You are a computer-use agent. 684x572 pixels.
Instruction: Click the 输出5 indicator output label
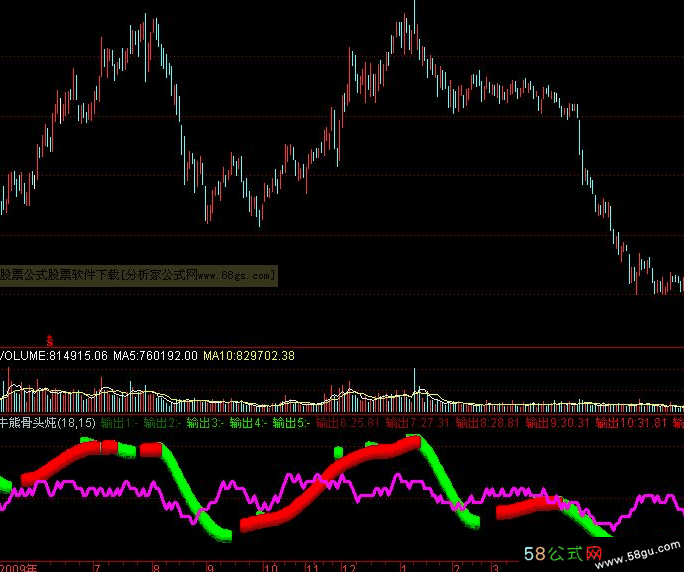coord(291,424)
